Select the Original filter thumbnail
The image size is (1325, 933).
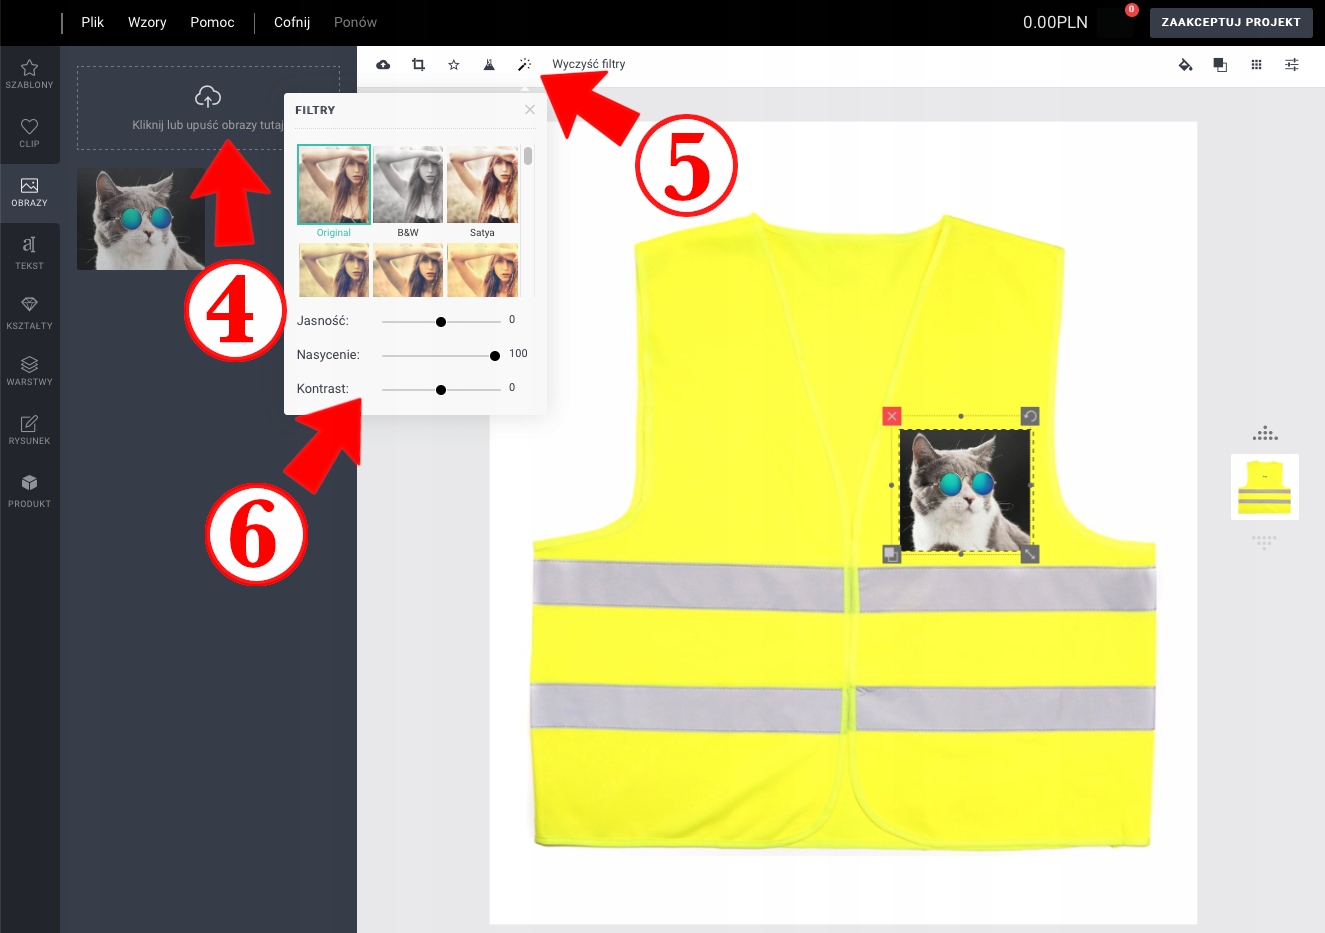point(334,184)
